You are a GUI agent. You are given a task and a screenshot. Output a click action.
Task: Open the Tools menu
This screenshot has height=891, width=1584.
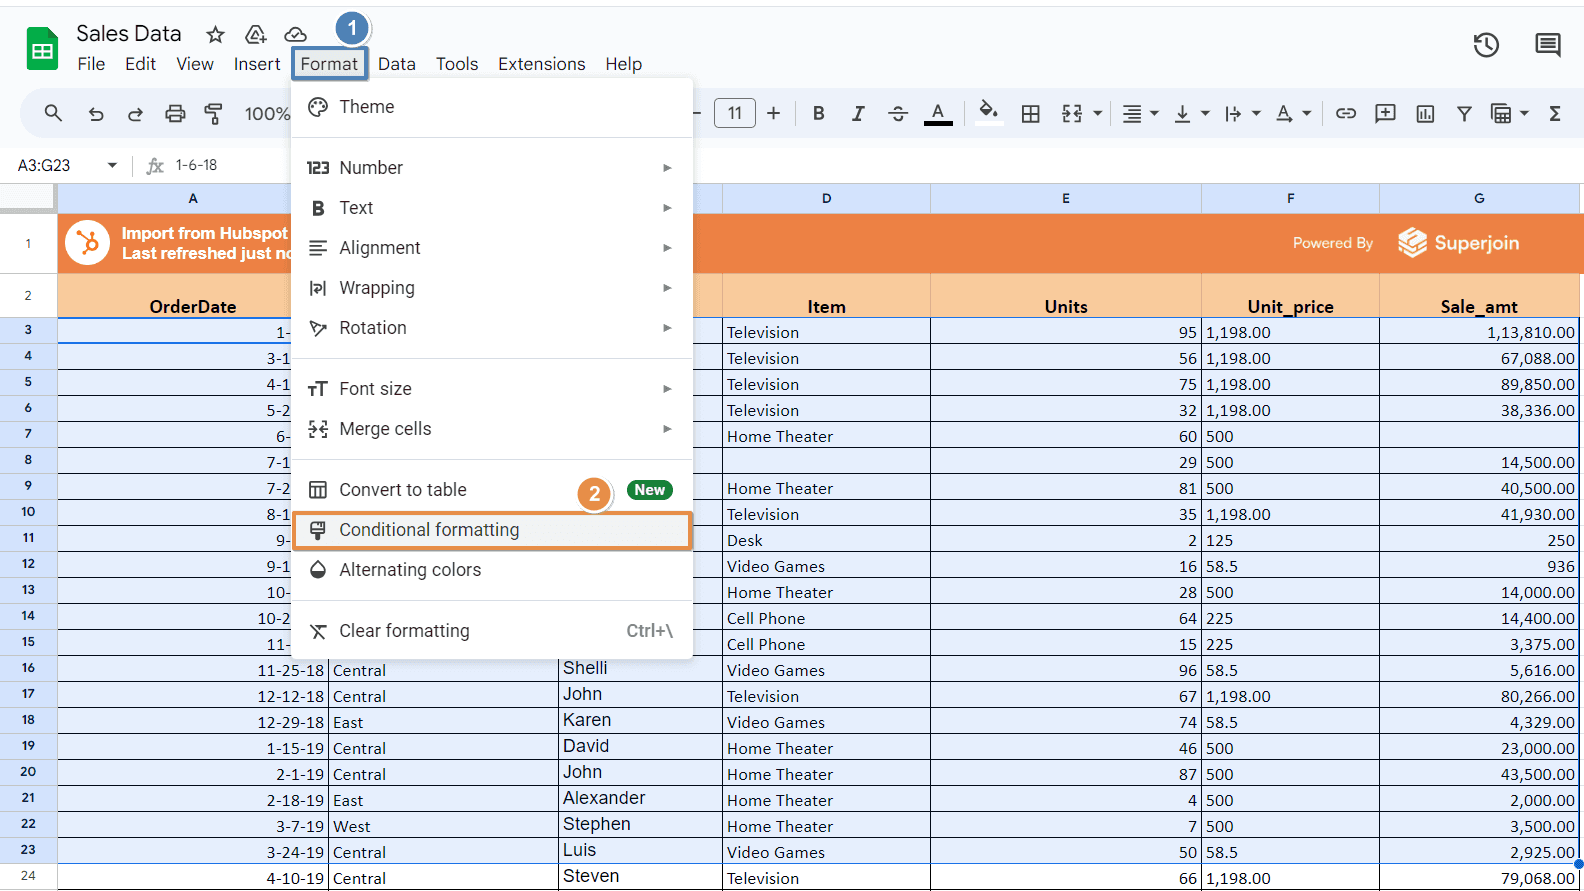(457, 64)
